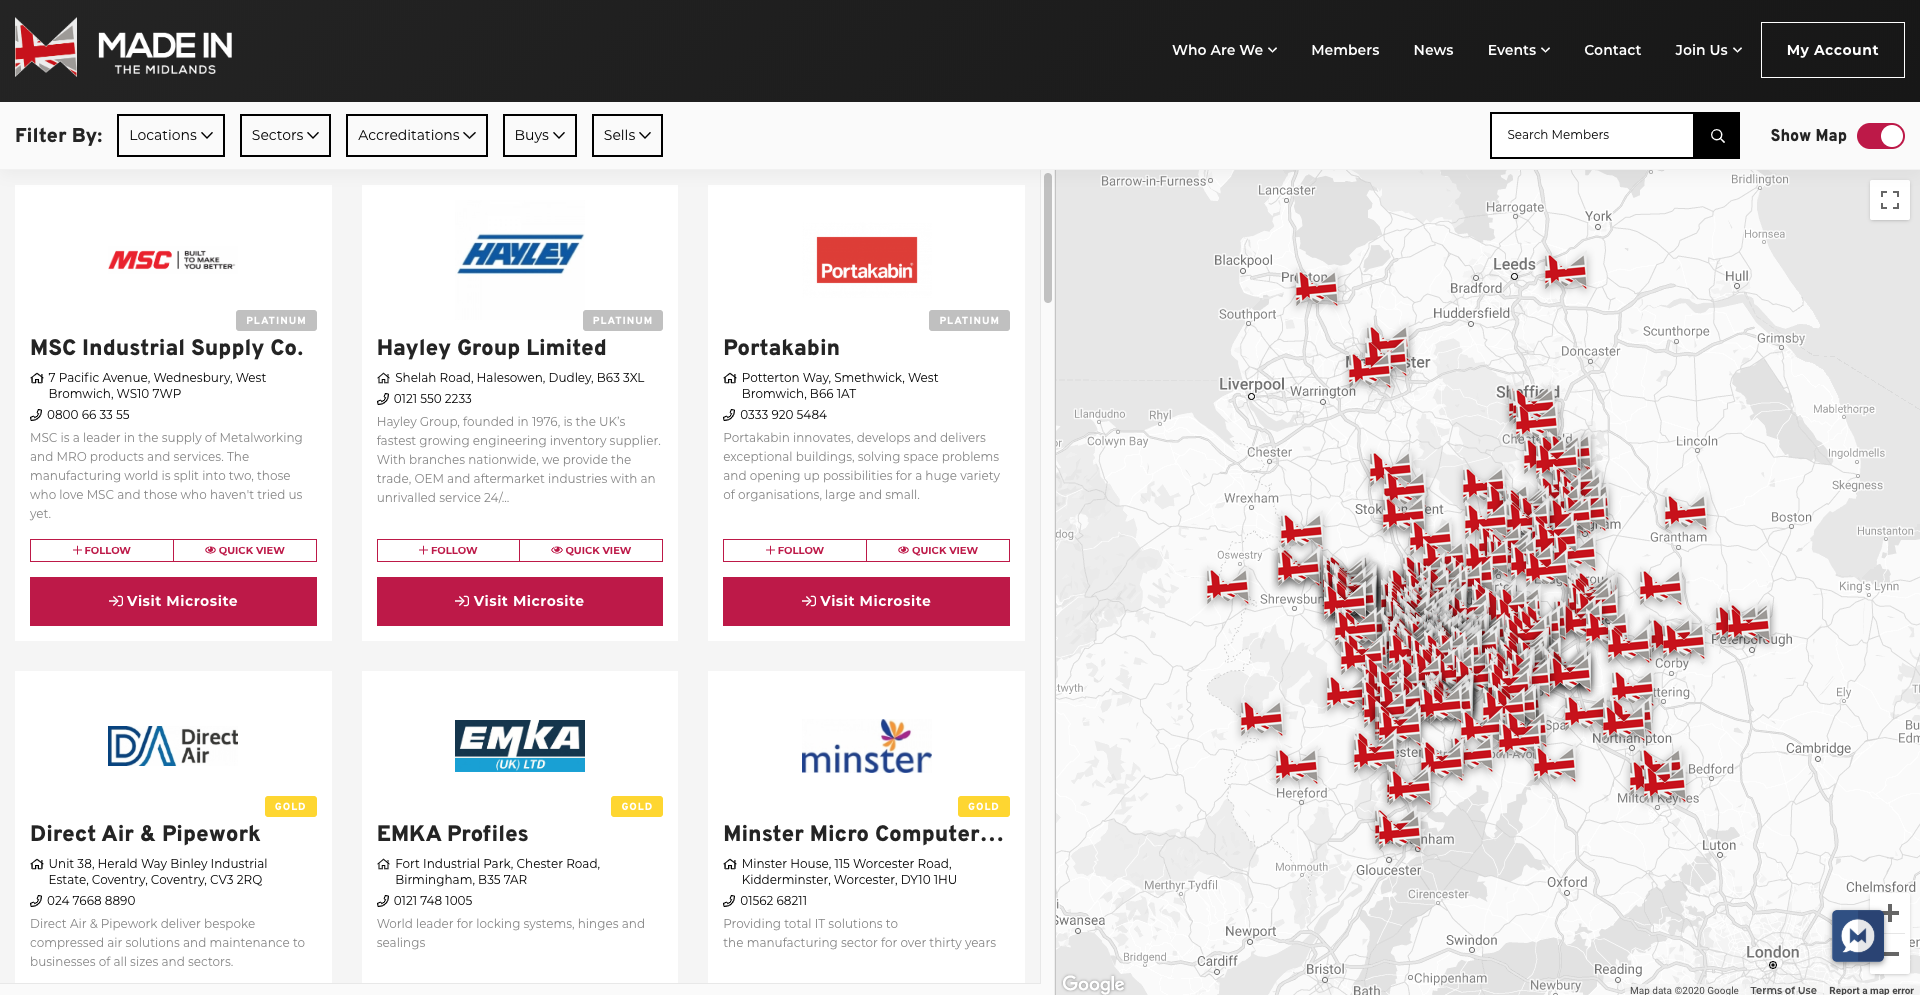Open map fullscreen view icon
The height and width of the screenshot is (995, 1920).
pos(1890,200)
